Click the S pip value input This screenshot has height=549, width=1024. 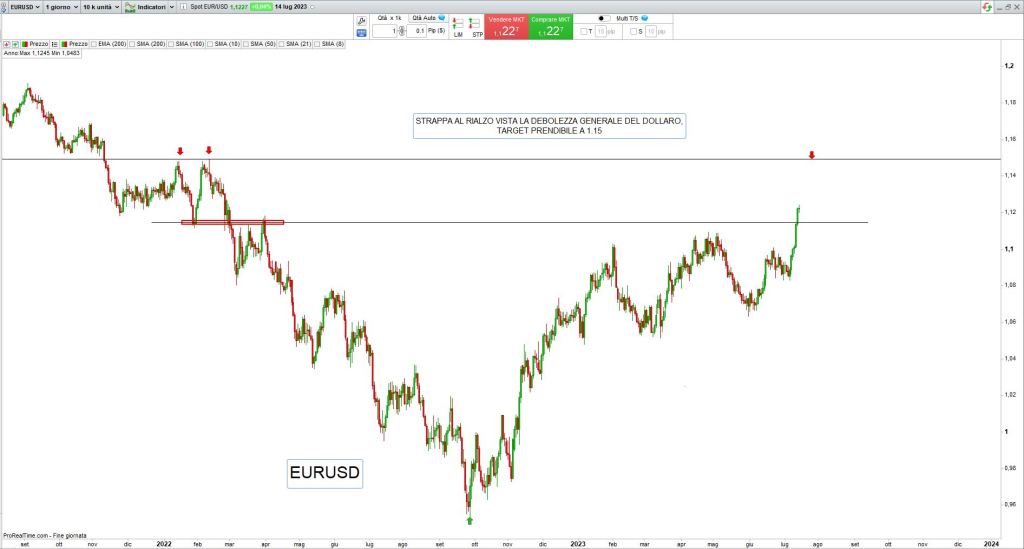[x=650, y=31]
